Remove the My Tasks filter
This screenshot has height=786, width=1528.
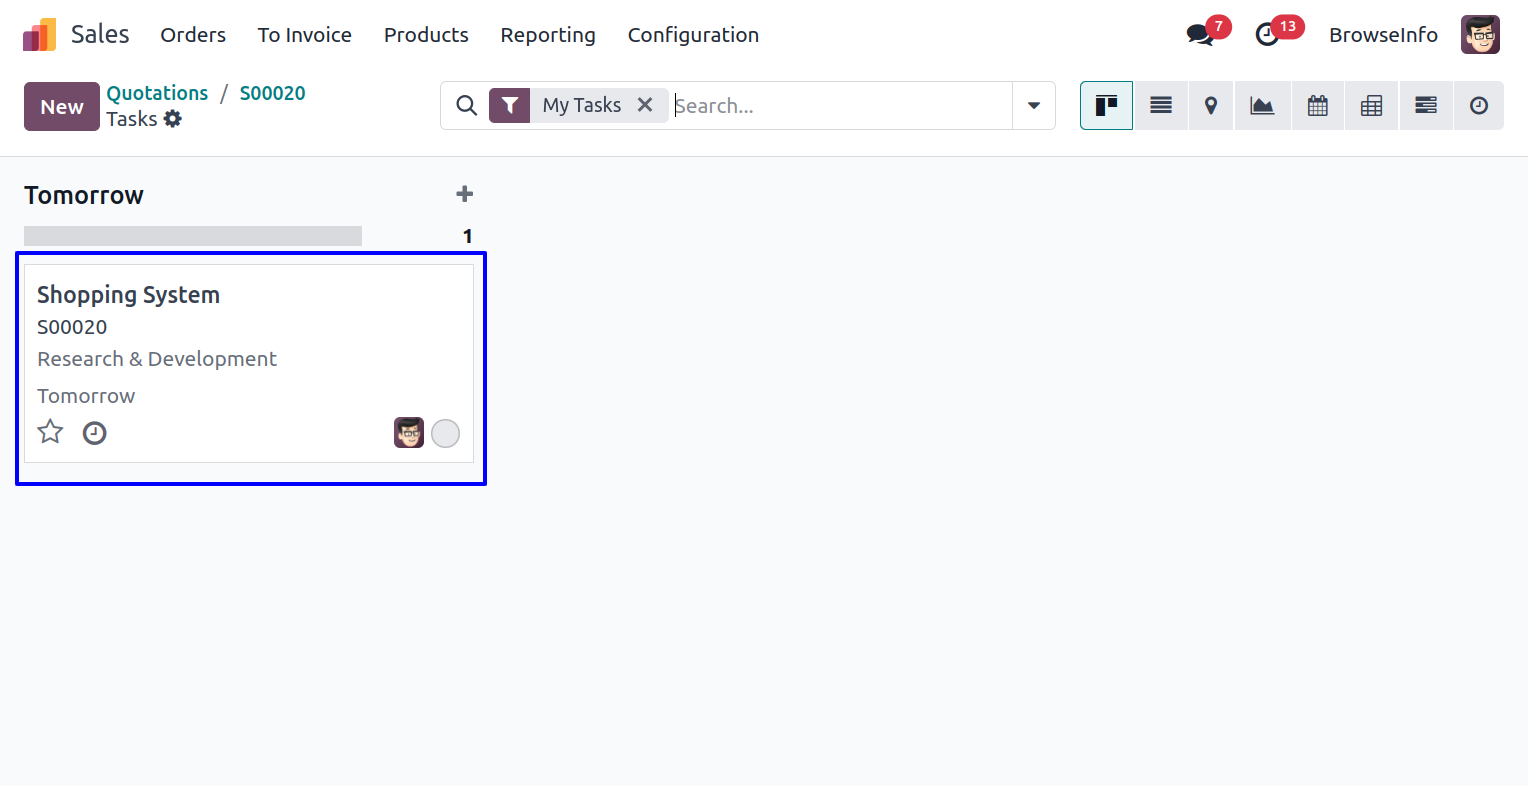tap(645, 105)
